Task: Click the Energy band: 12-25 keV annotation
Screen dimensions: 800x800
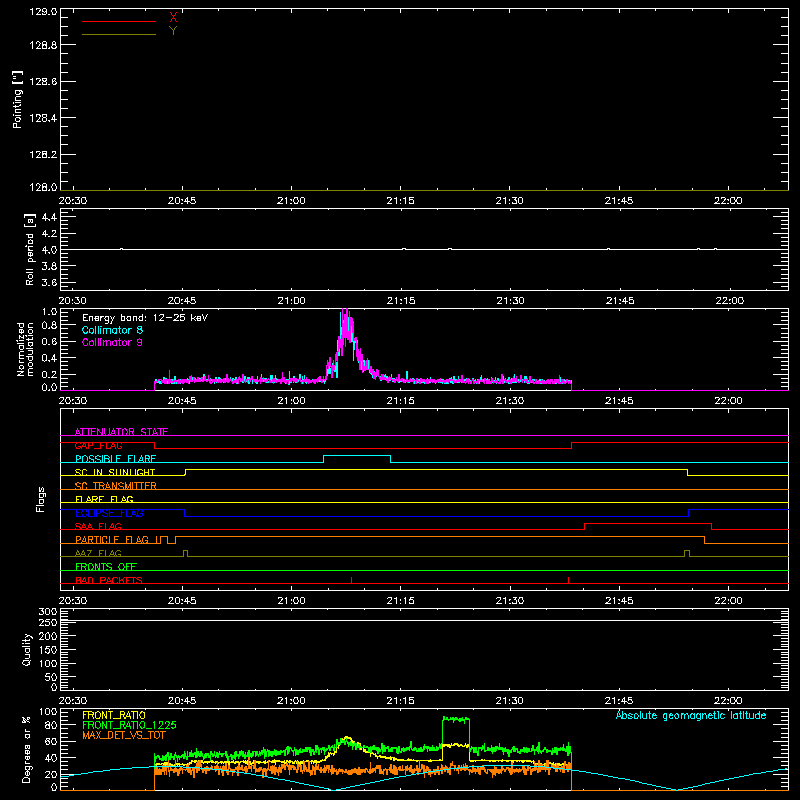Action: (x=145, y=318)
